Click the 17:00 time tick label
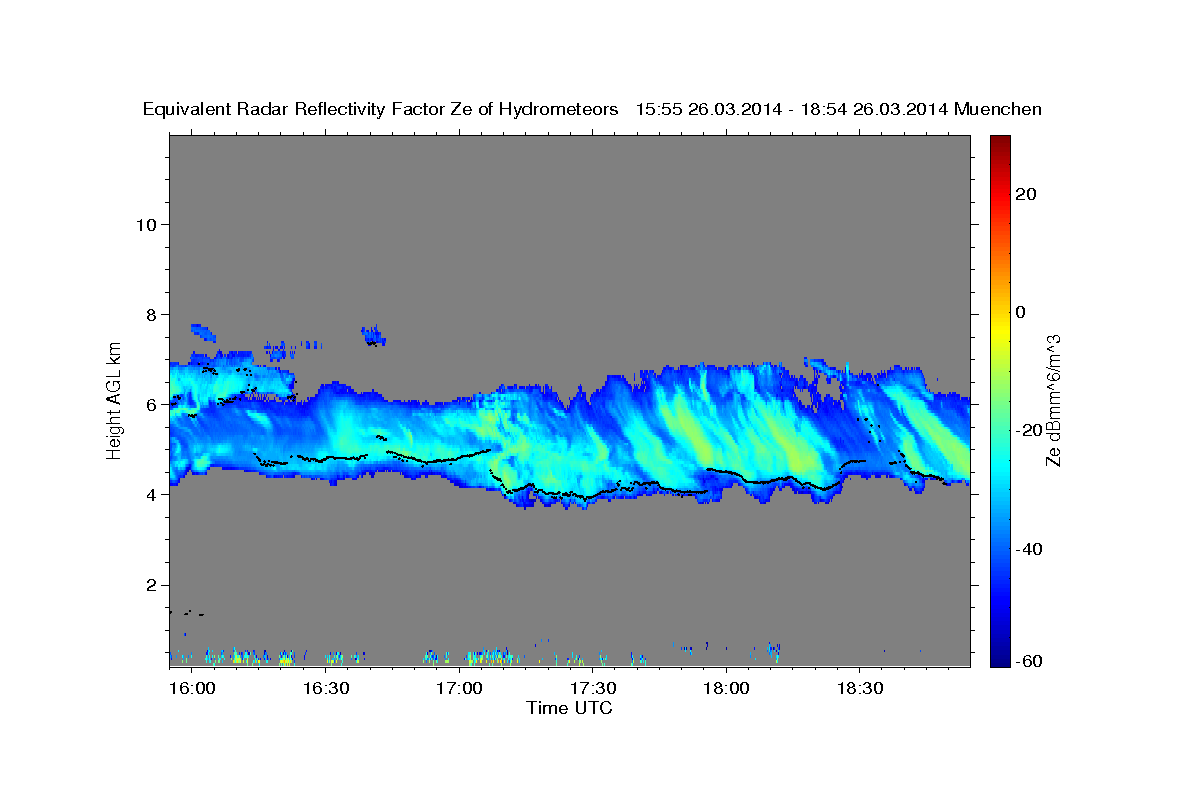Screen dimensions: 1200x800 (459, 688)
